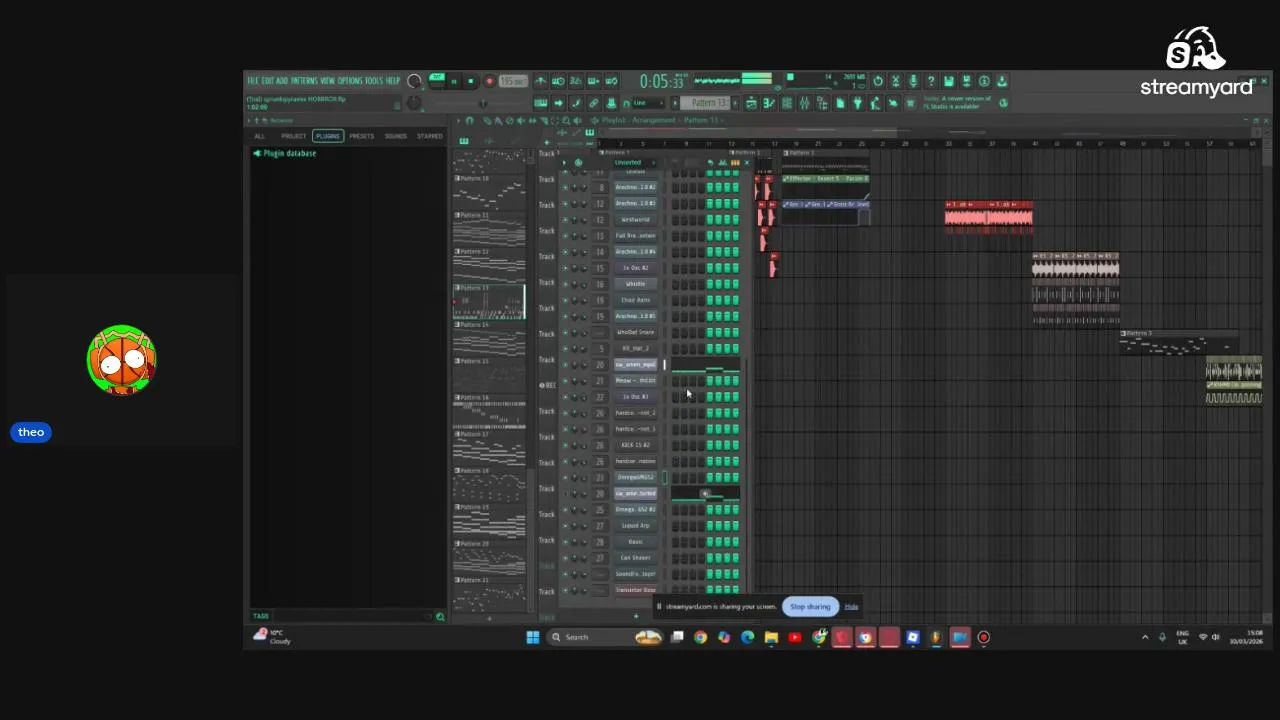Click the Stop sharing button
The image size is (1280, 720).
tap(810, 607)
